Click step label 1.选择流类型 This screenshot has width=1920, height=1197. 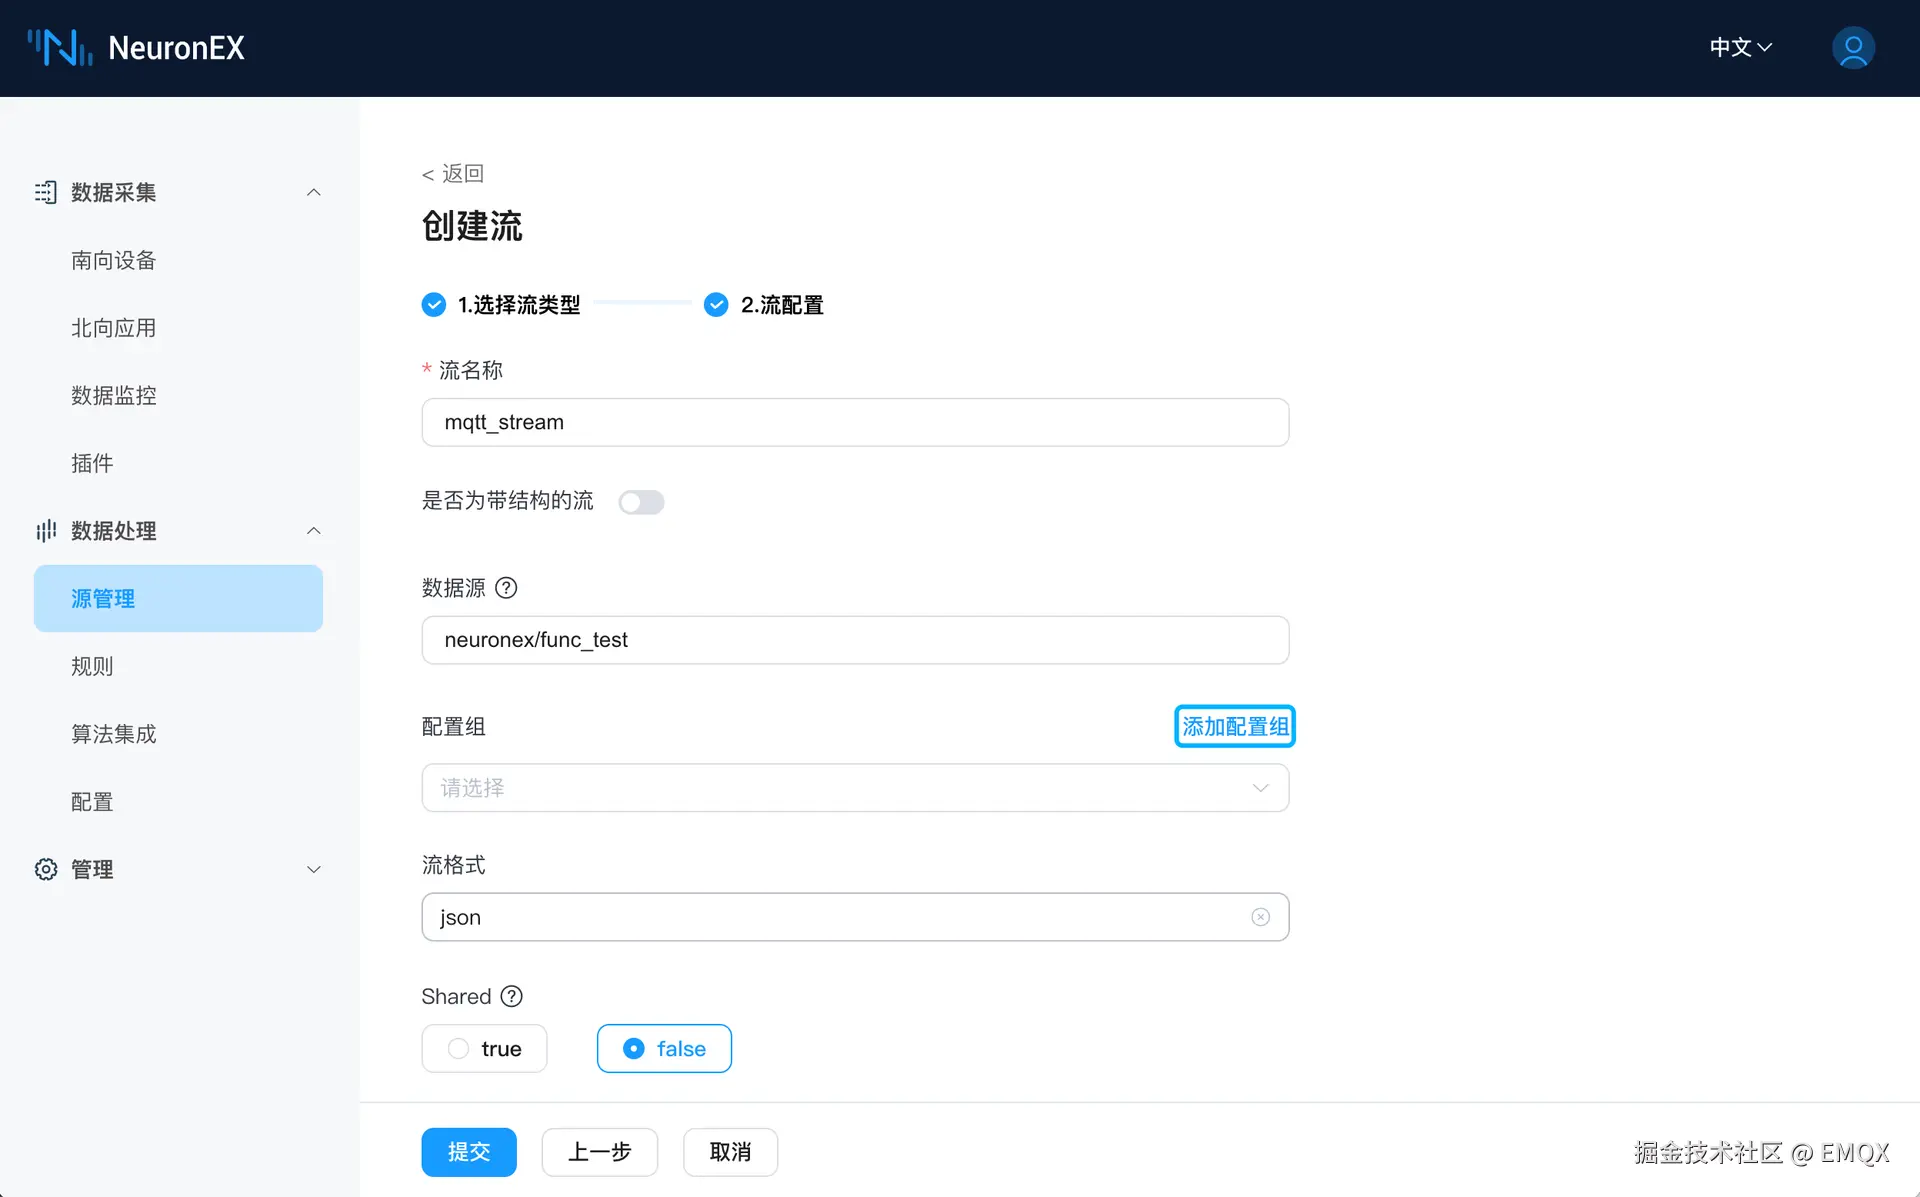pos(519,304)
